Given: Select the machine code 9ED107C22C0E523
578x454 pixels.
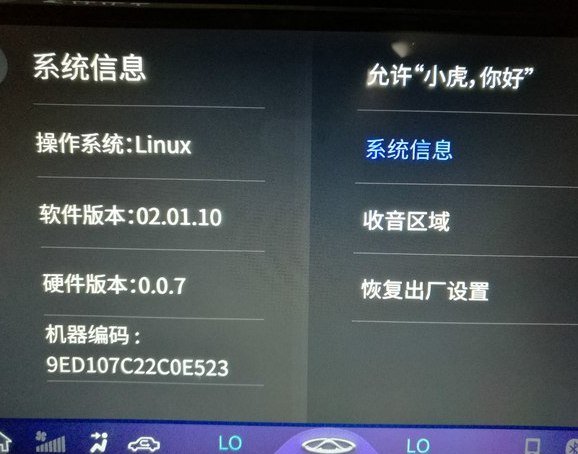Looking at the screenshot, I should pyautogui.click(x=137, y=366).
